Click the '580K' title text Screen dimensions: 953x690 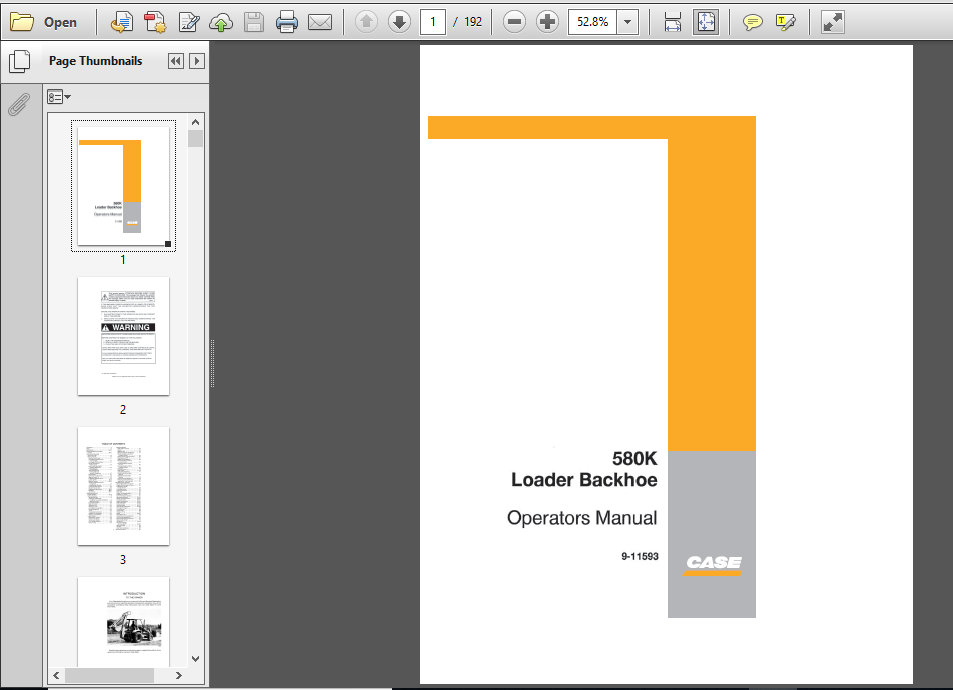click(635, 458)
